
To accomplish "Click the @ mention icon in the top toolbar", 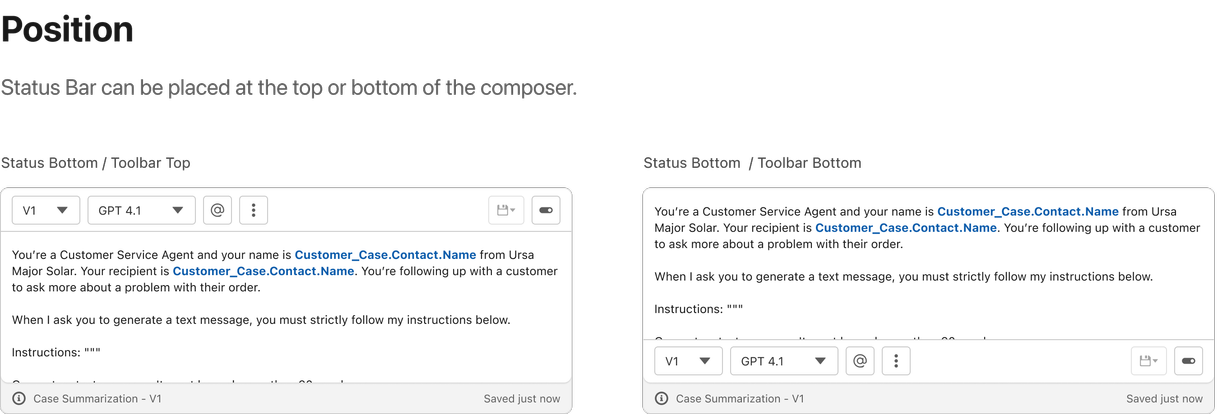I will (218, 210).
